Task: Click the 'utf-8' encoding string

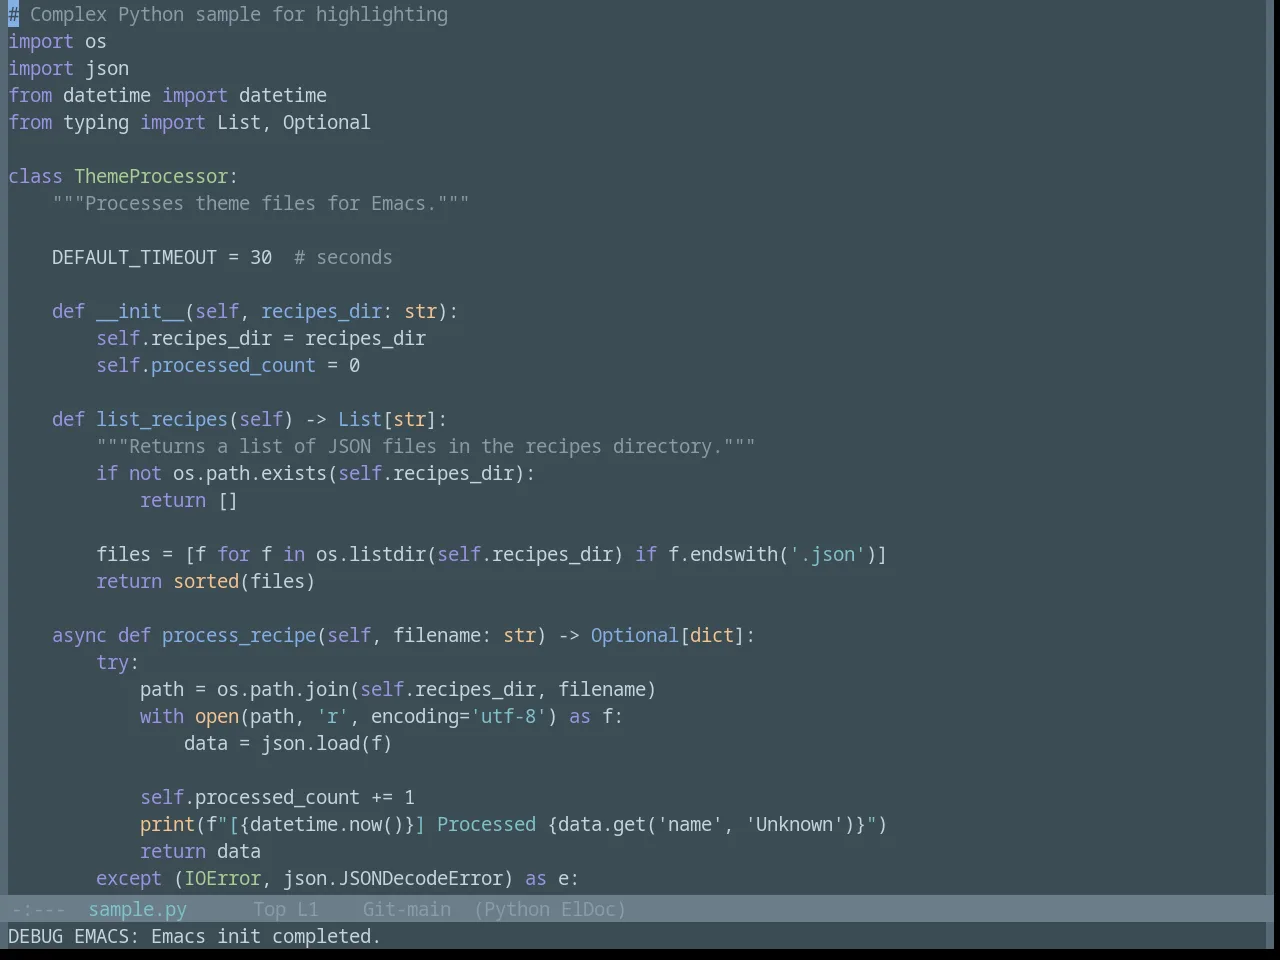Action: pos(508,716)
